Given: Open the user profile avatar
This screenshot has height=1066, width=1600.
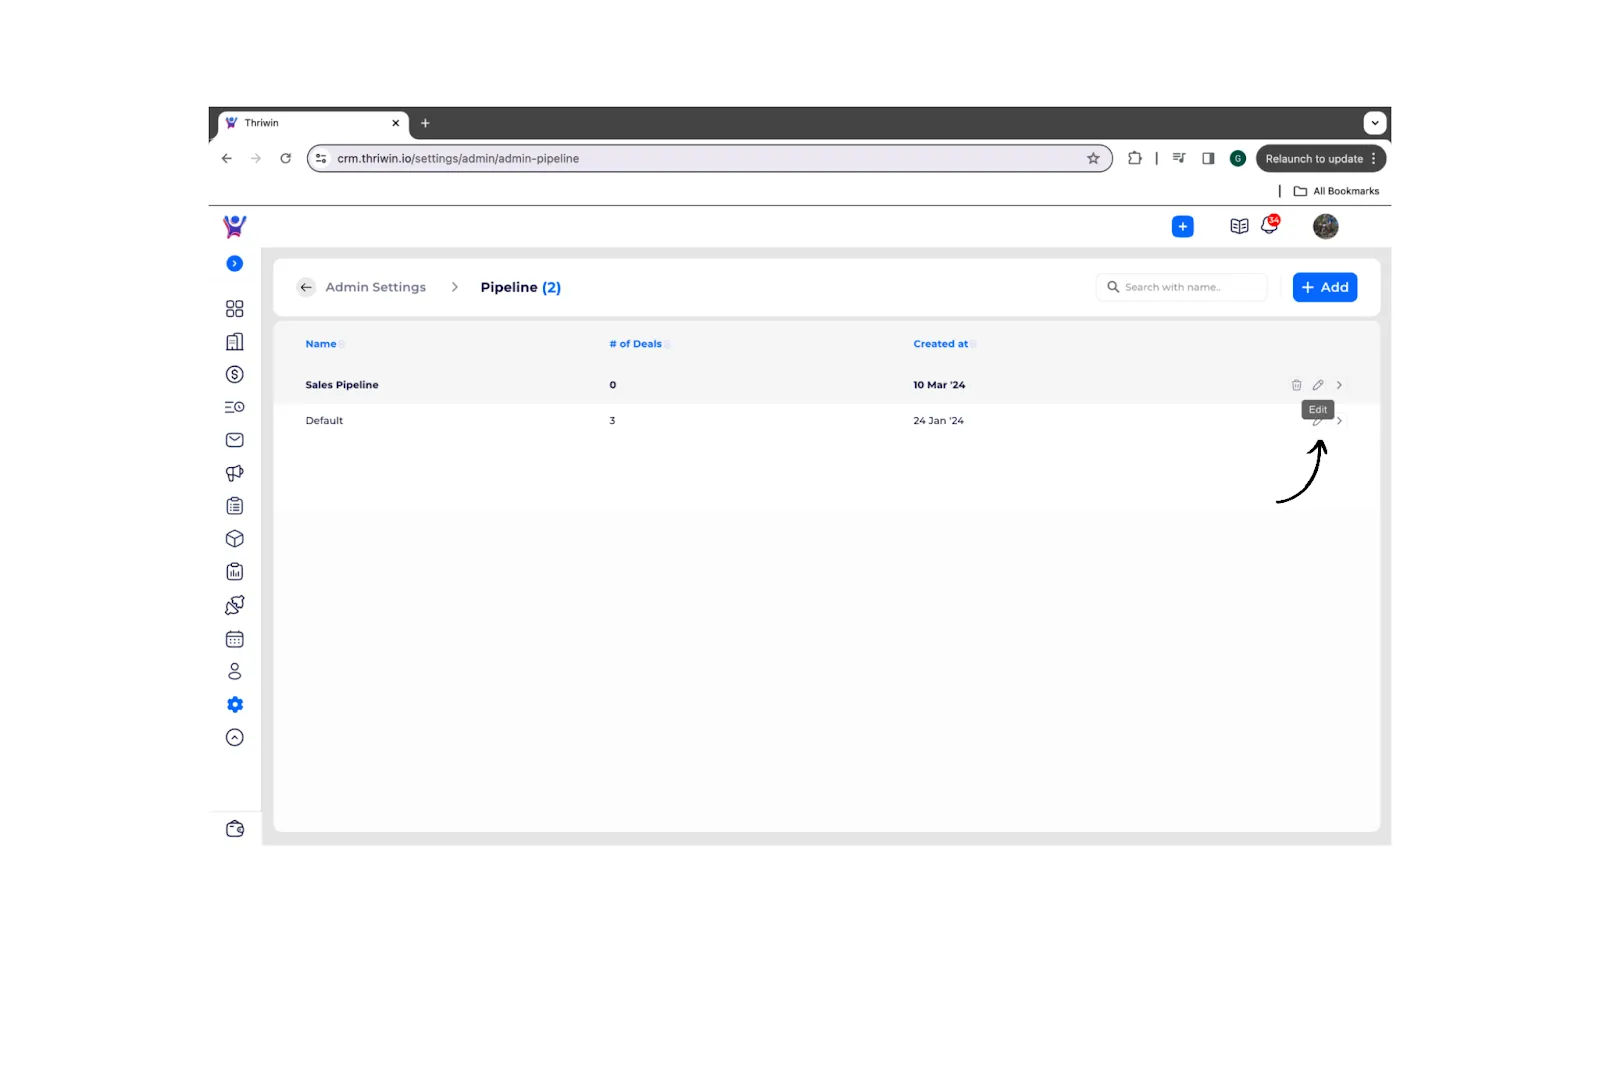Looking at the screenshot, I should click(x=1325, y=227).
